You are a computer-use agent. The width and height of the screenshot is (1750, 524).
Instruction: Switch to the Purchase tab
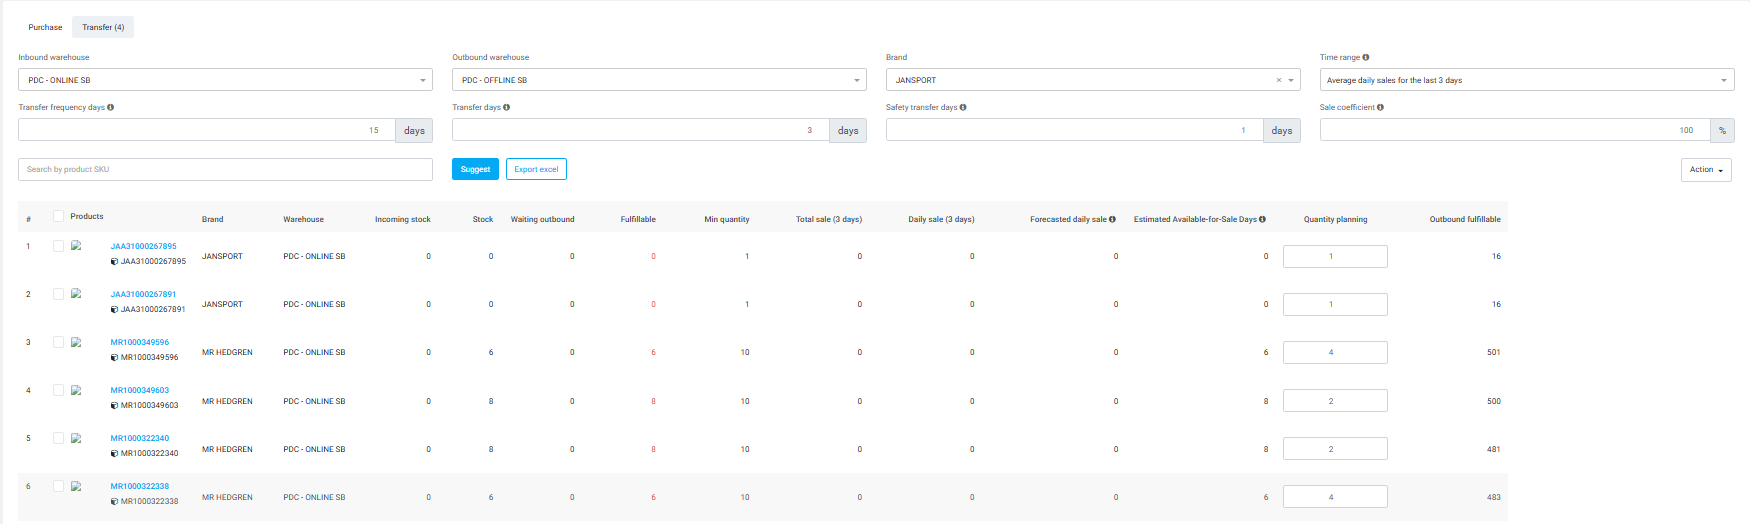tap(45, 27)
